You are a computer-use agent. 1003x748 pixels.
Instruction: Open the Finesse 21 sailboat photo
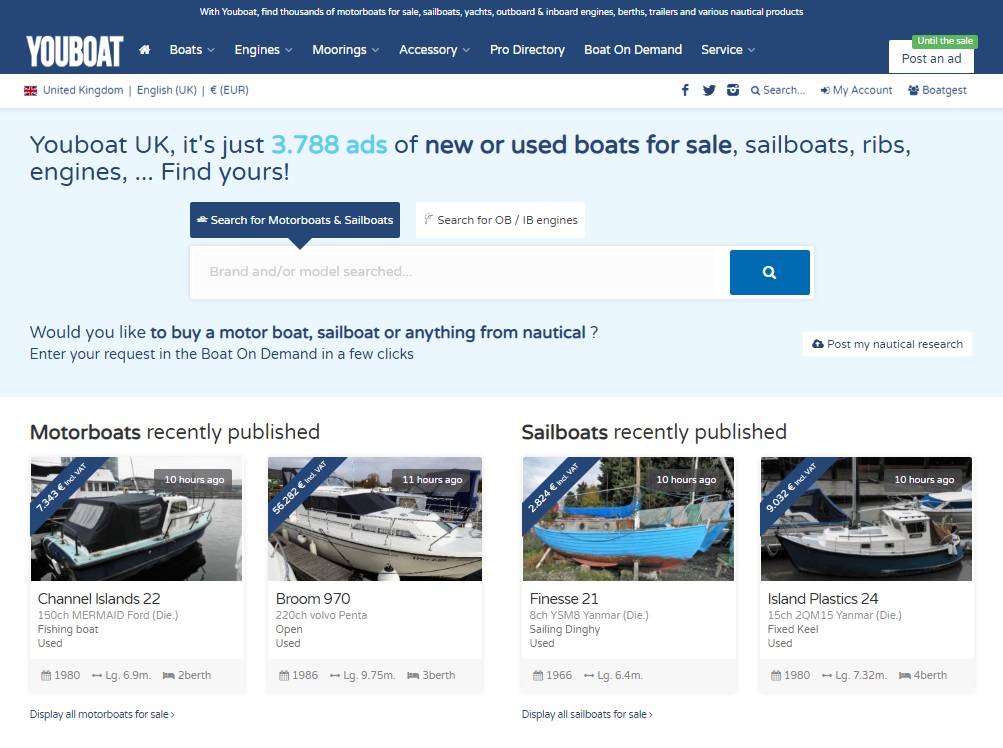point(628,519)
